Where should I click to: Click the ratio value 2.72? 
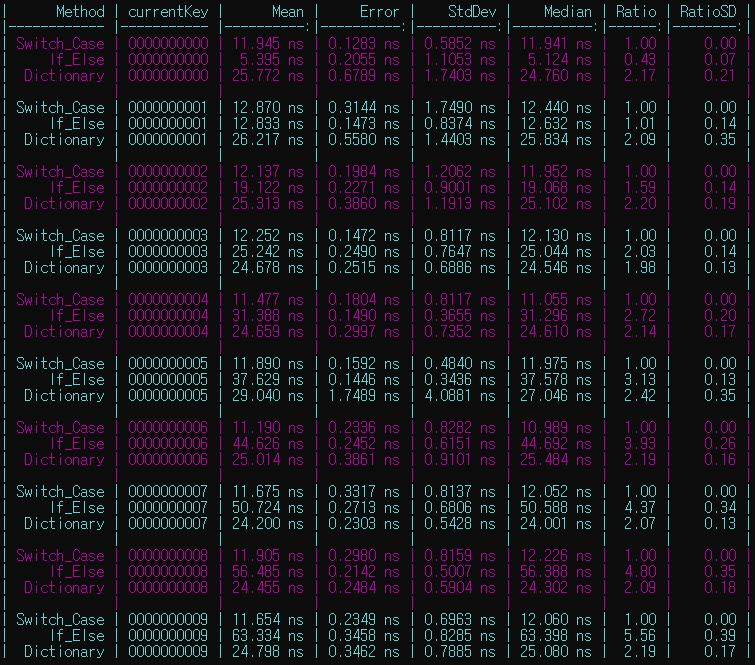(x=640, y=315)
